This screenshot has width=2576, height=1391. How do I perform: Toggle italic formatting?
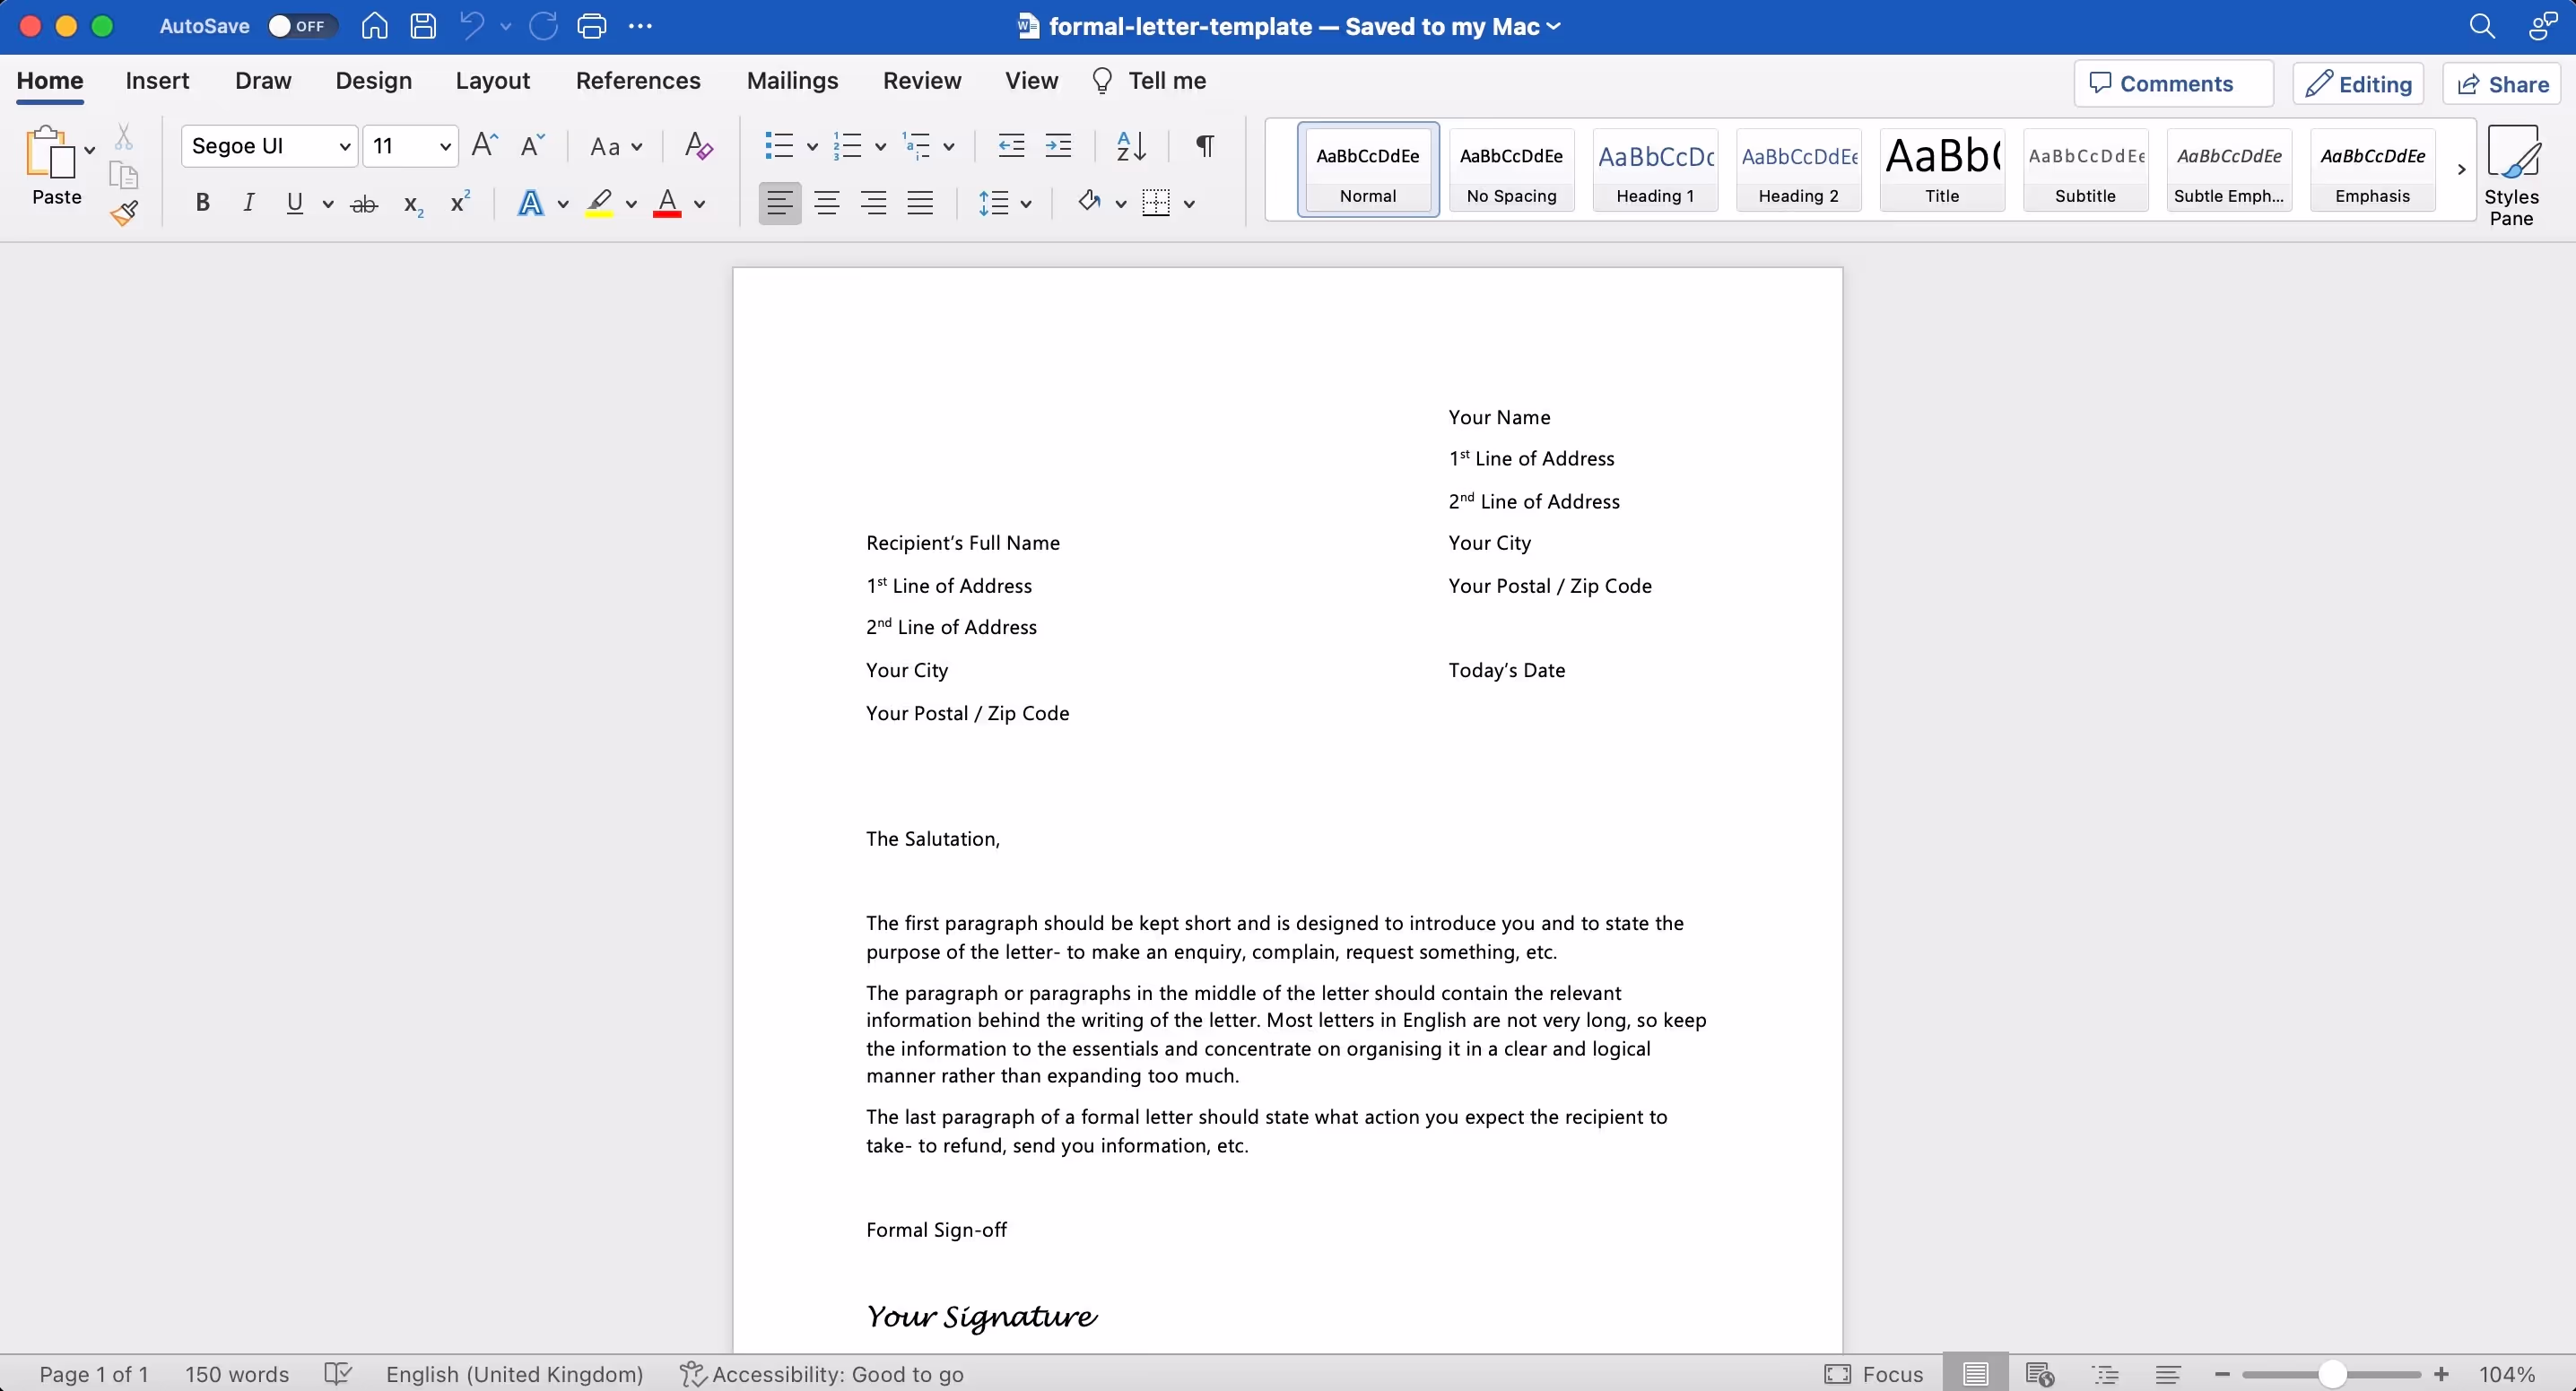248,203
